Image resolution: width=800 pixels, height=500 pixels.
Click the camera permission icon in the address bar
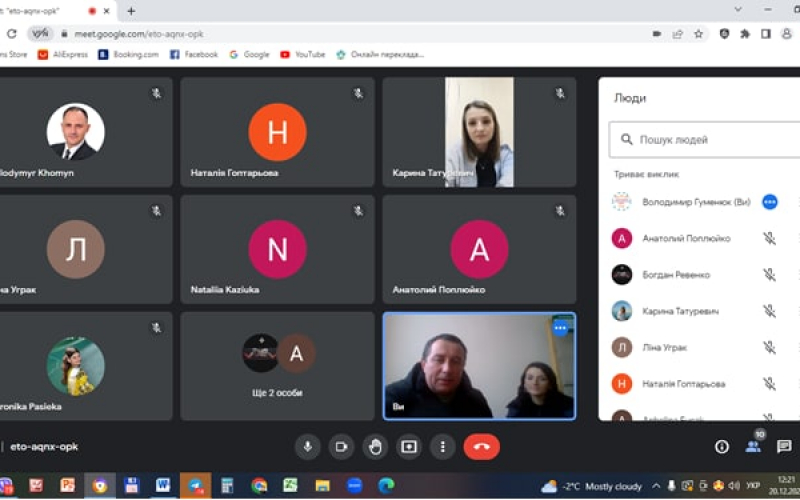(657, 34)
